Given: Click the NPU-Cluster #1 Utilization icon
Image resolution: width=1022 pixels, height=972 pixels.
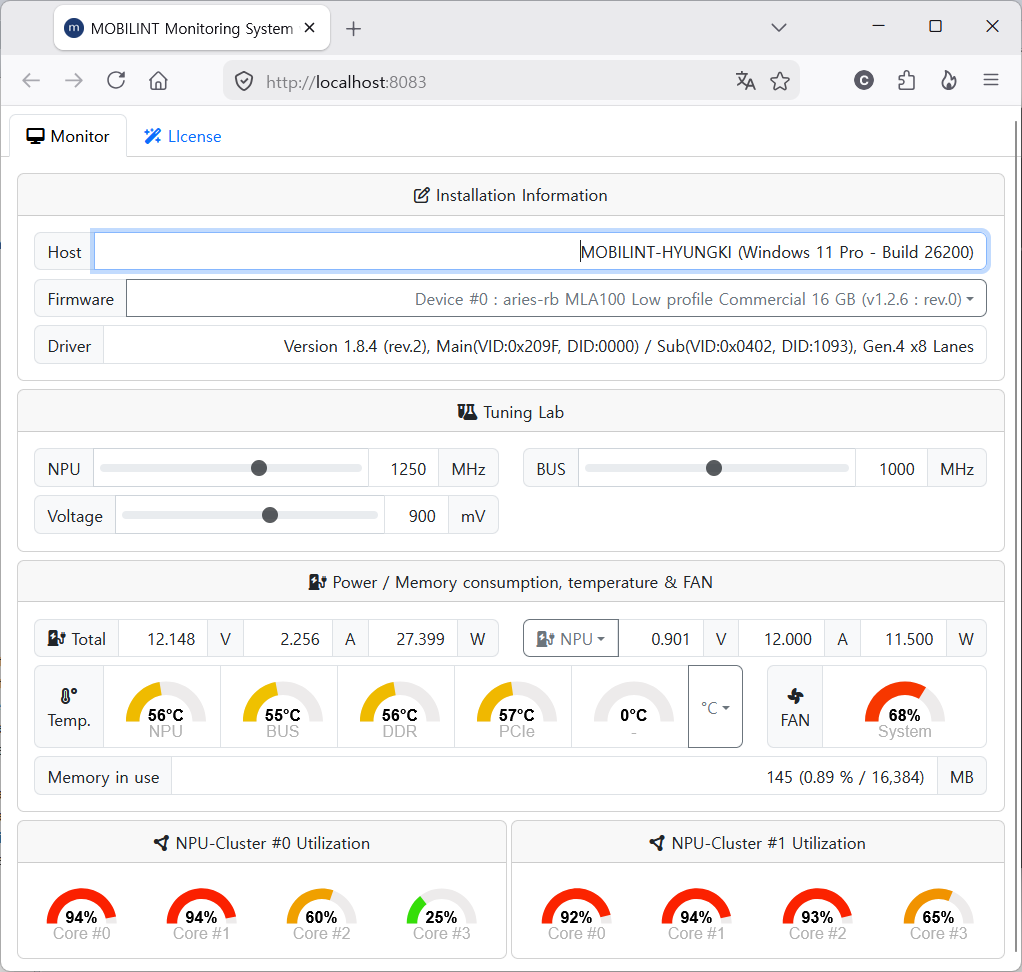Looking at the screenshot, I should tap(657, 843).
